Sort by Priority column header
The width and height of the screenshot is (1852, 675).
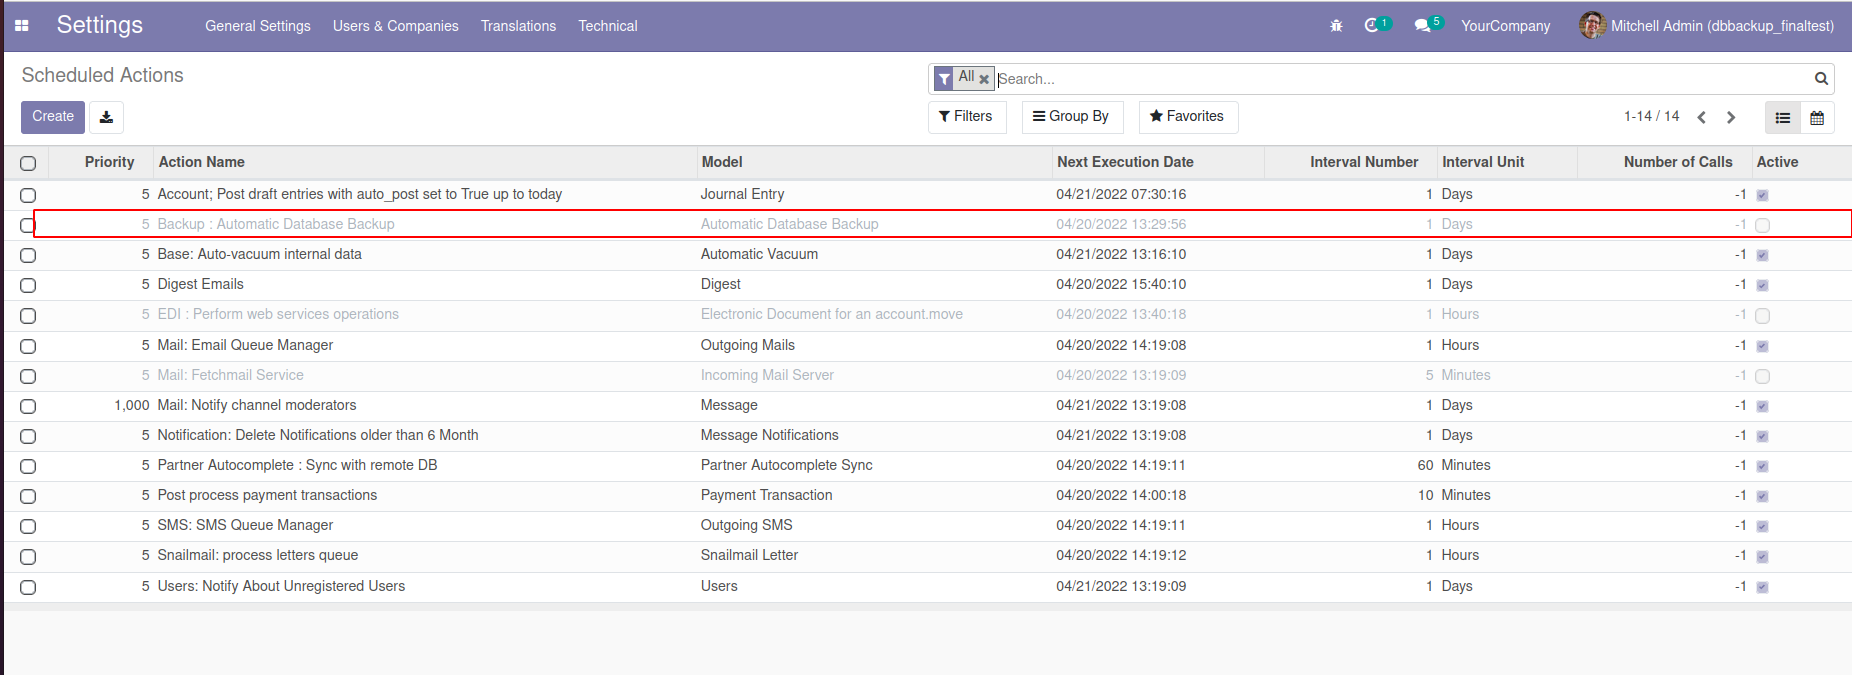[x=109, y=162]
